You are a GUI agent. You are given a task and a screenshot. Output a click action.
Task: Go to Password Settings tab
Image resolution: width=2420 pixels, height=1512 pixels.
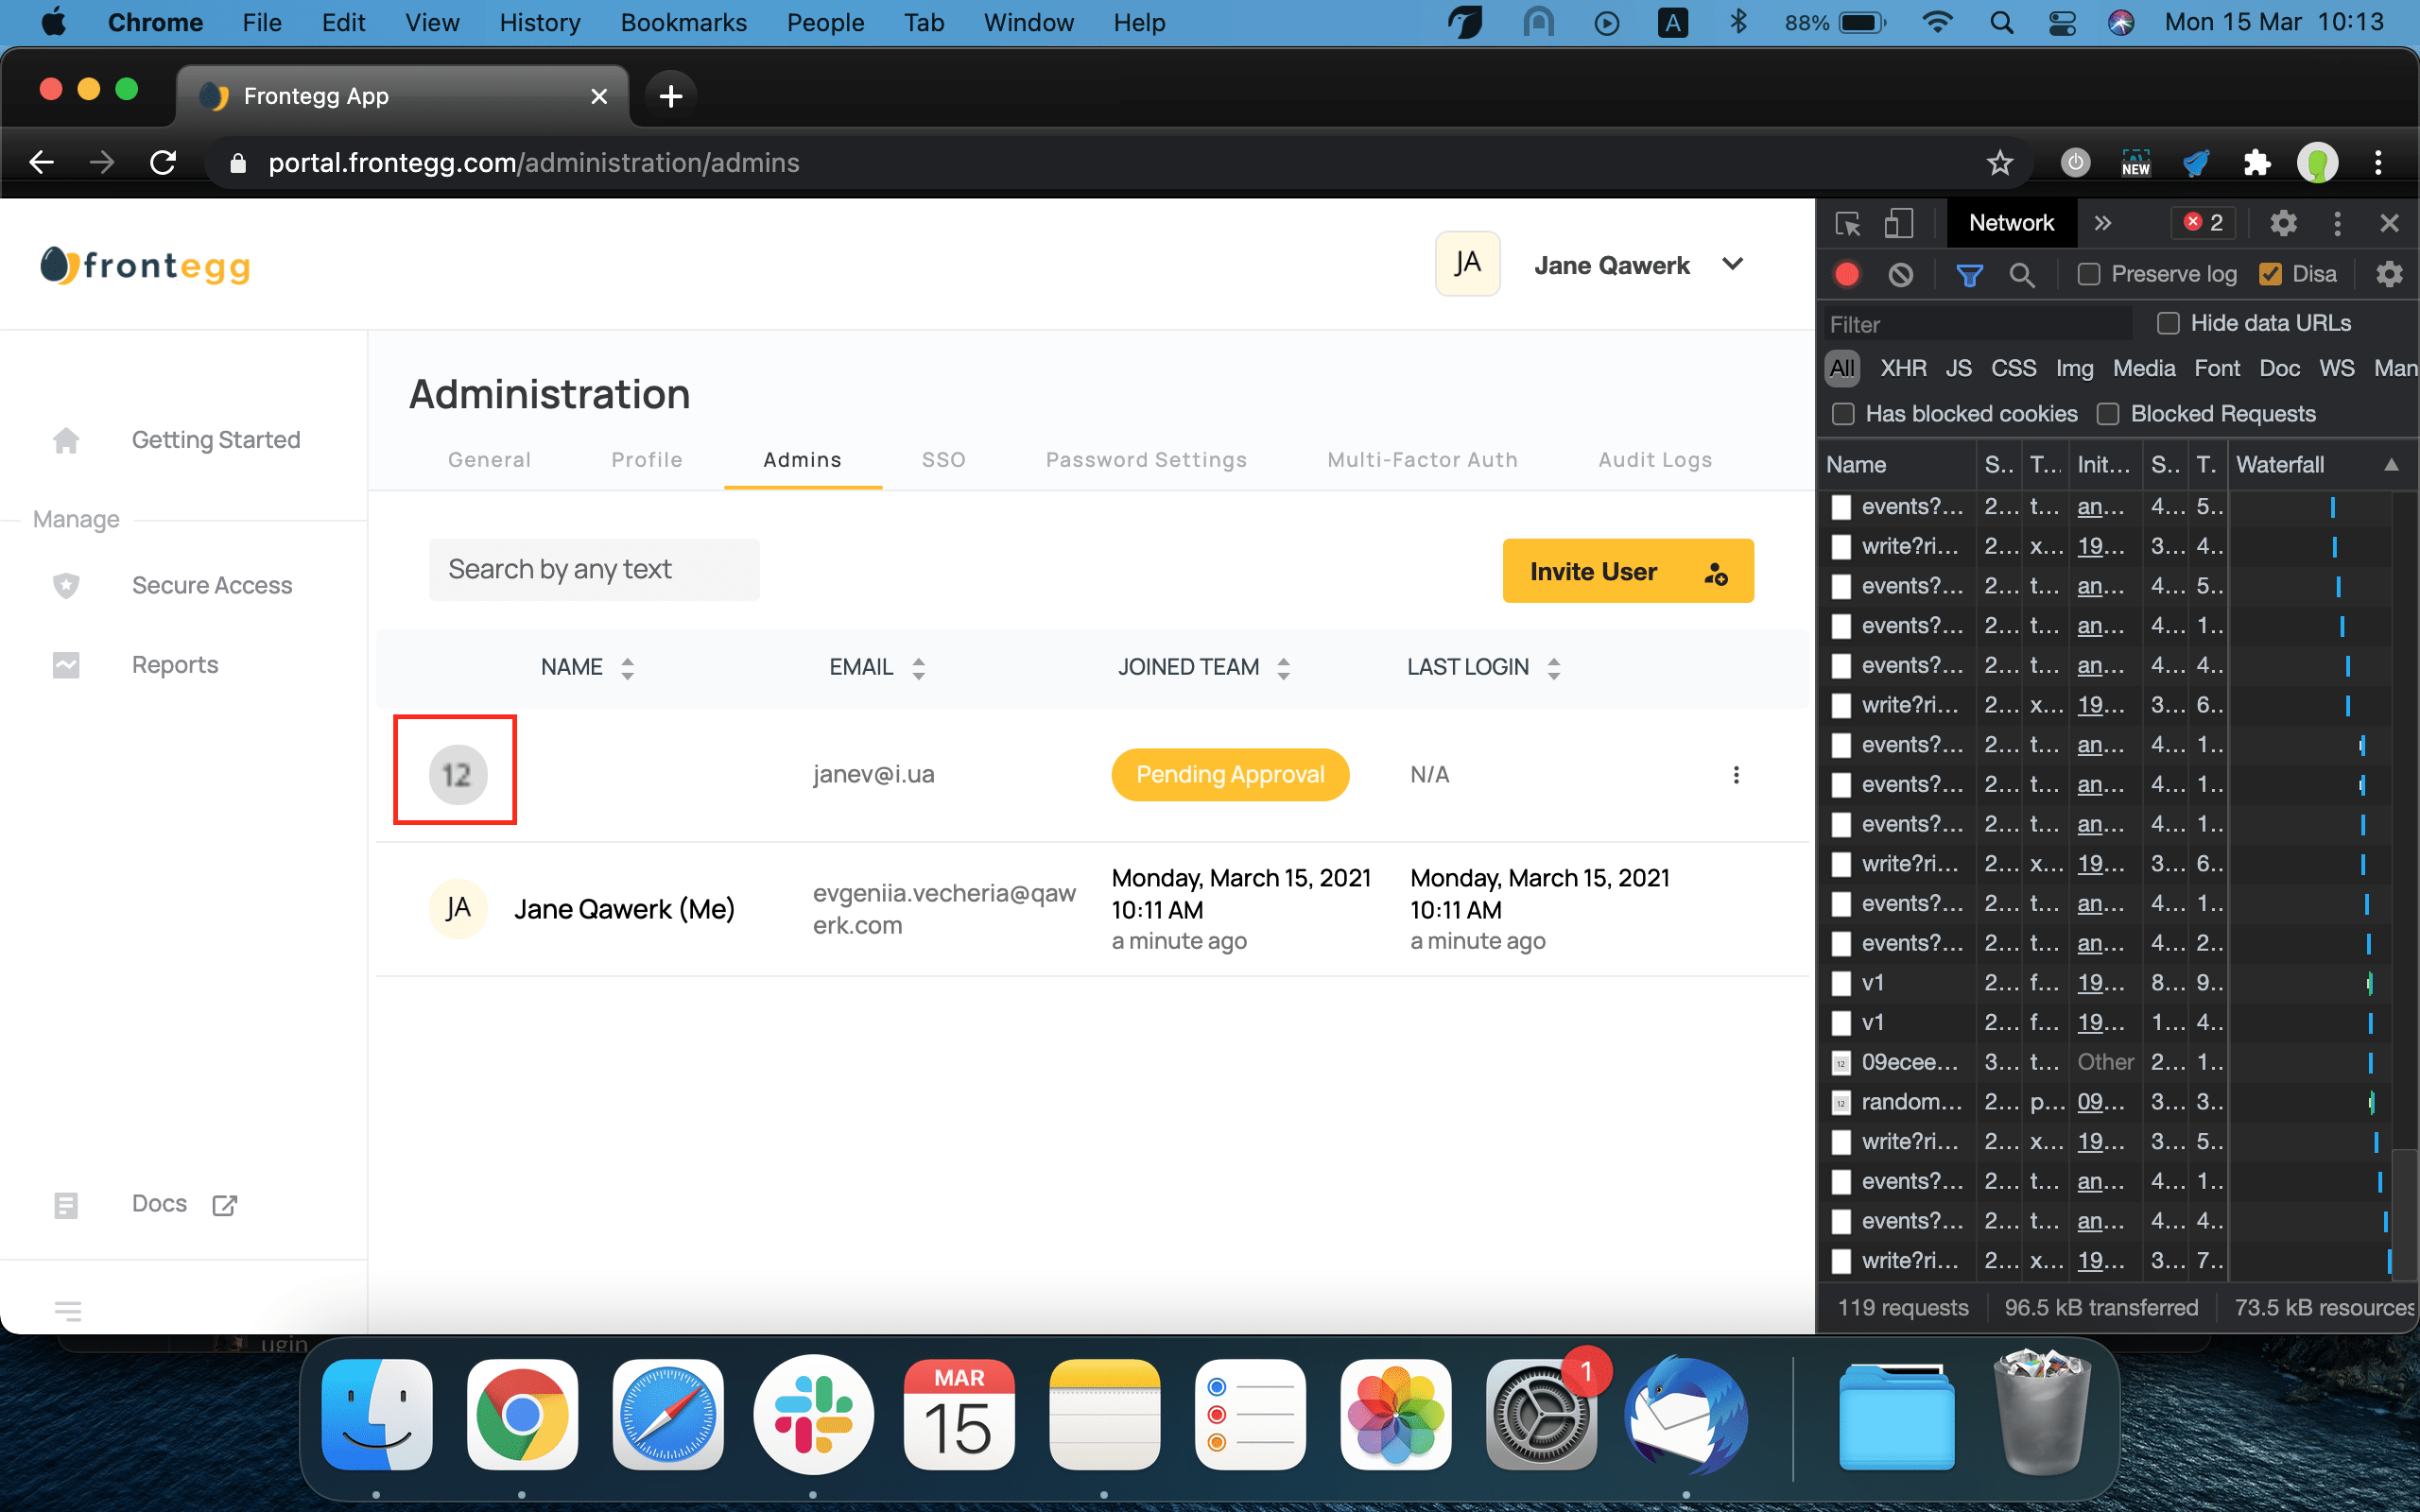coord(1146,460)
